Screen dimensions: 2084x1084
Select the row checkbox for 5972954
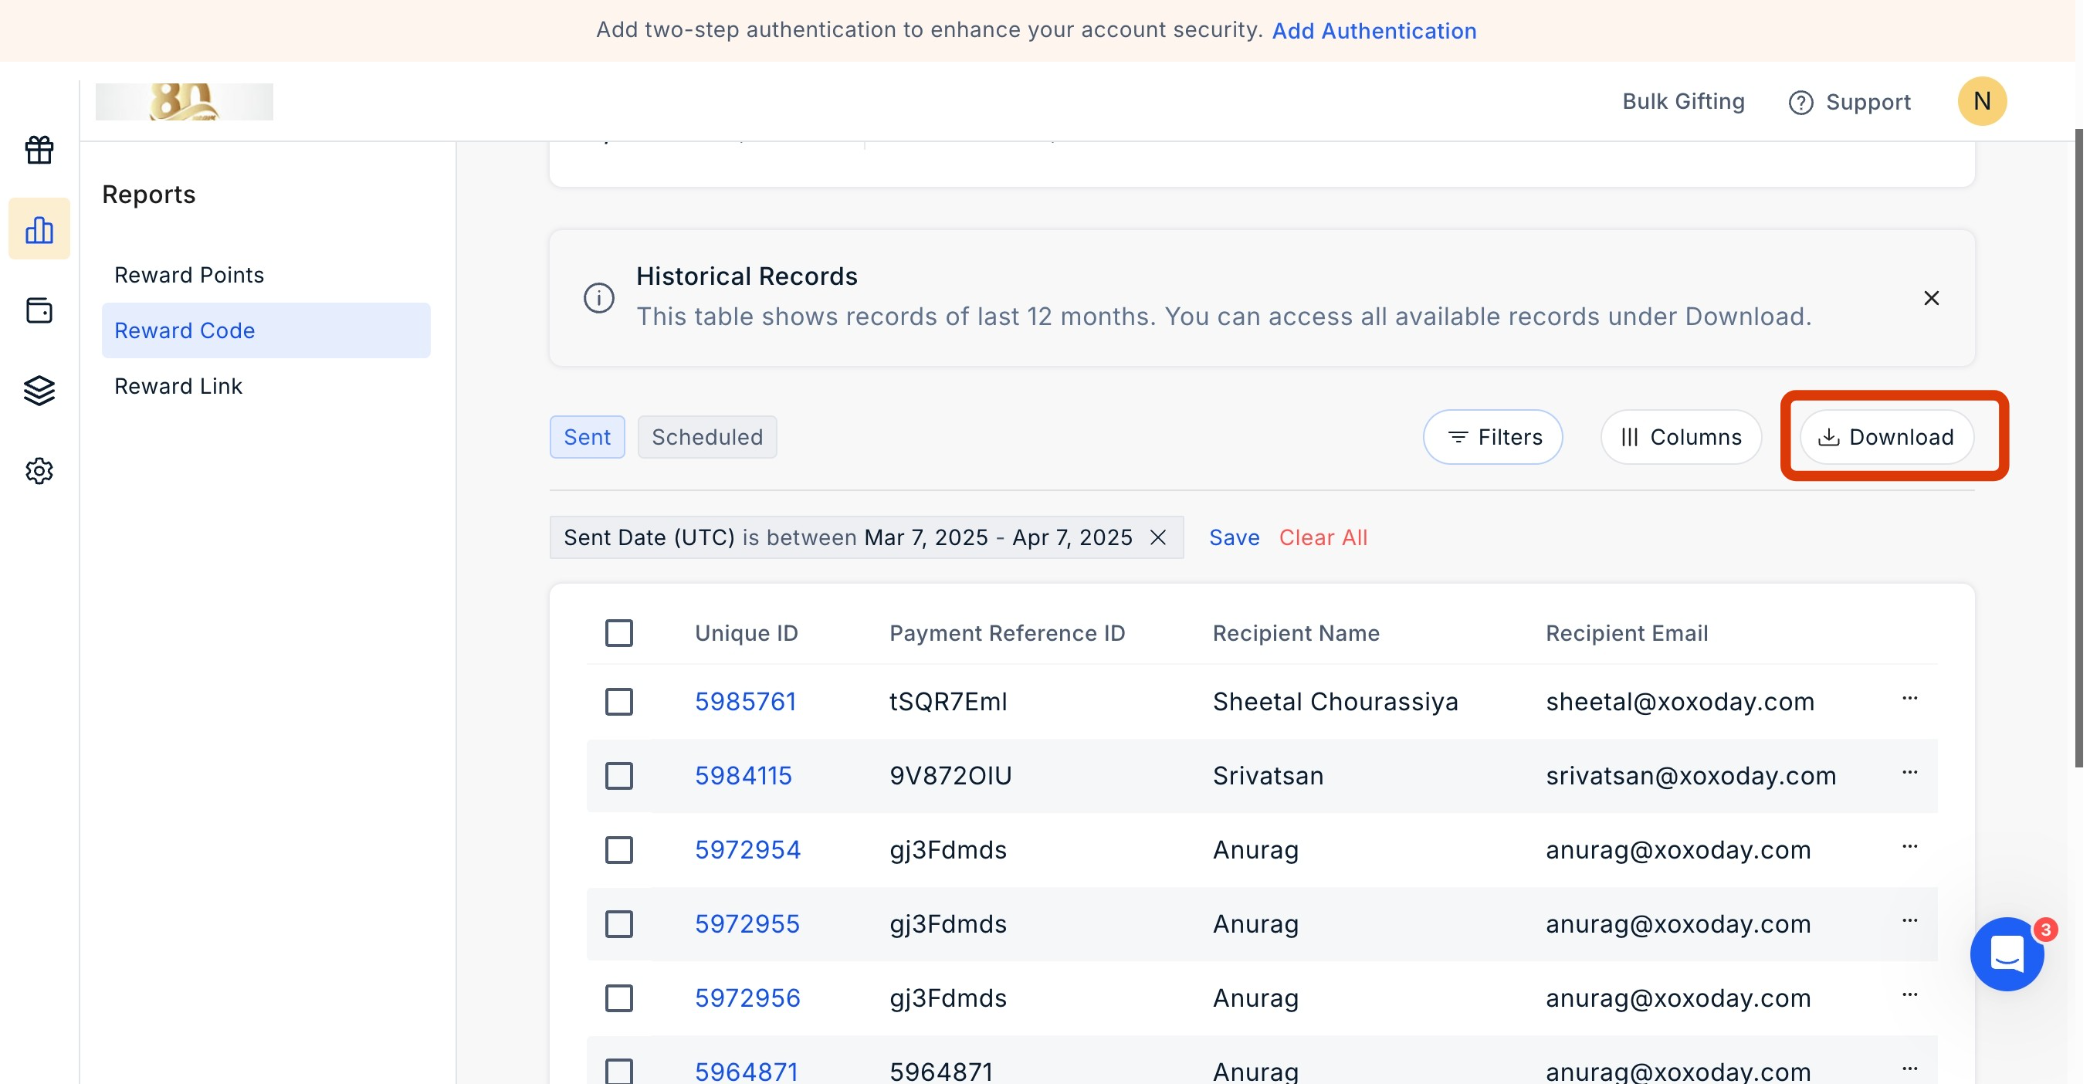coord(619,850)
